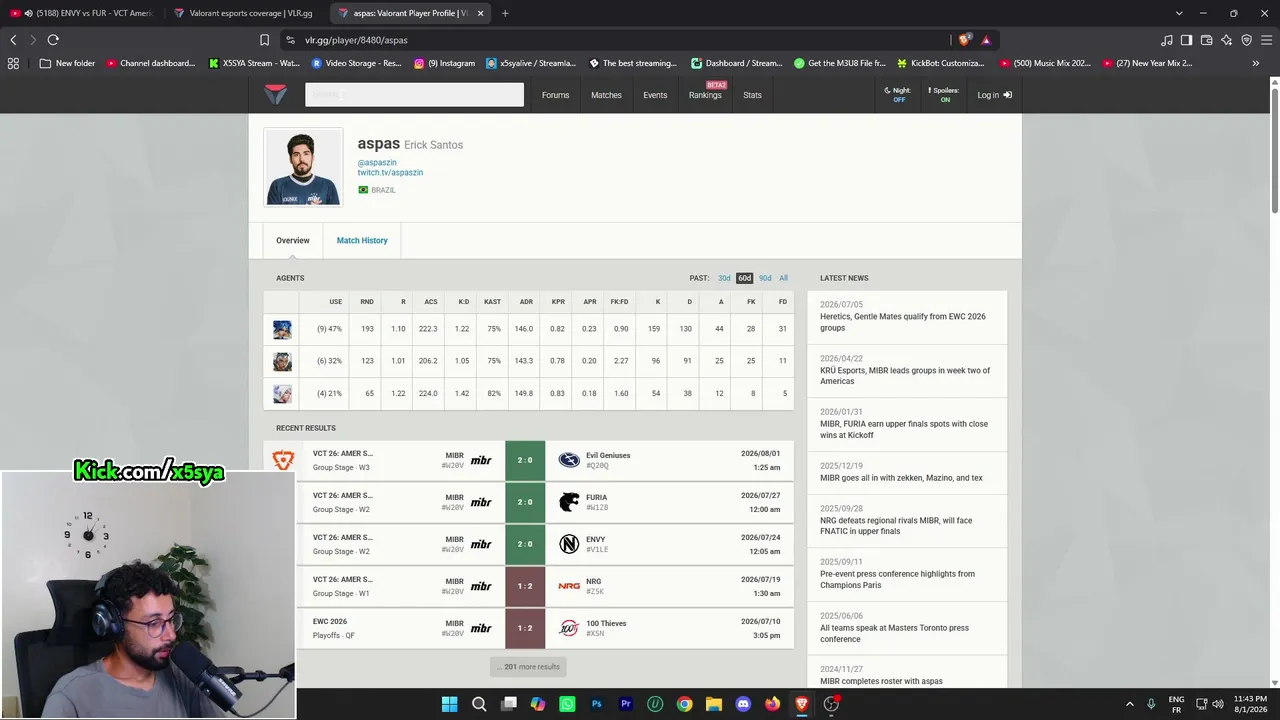Open the Events menu item
Viewport: 1280px width, 720px height.
655,95
